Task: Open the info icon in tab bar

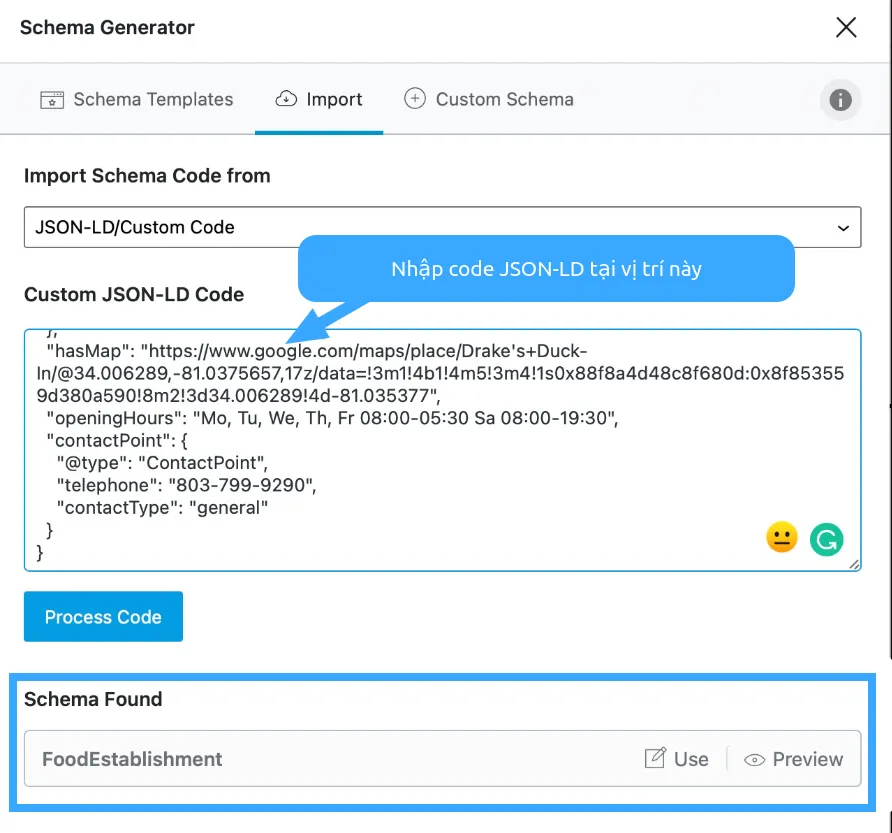Action: [x=840, y=100]
